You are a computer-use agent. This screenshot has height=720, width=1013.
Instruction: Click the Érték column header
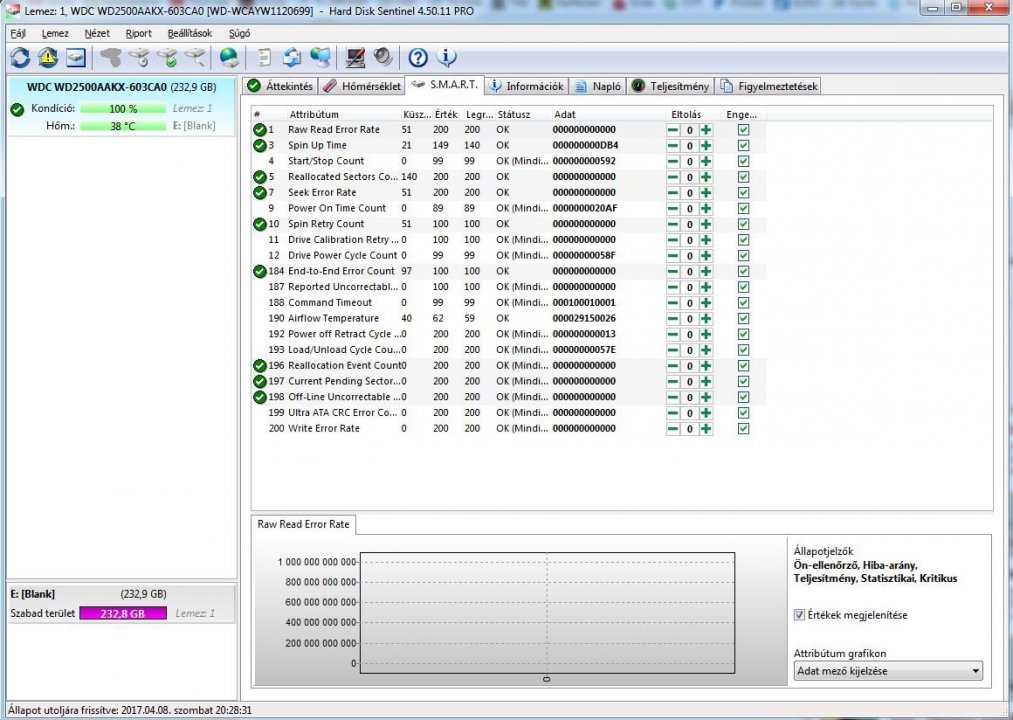coord(446,114)
